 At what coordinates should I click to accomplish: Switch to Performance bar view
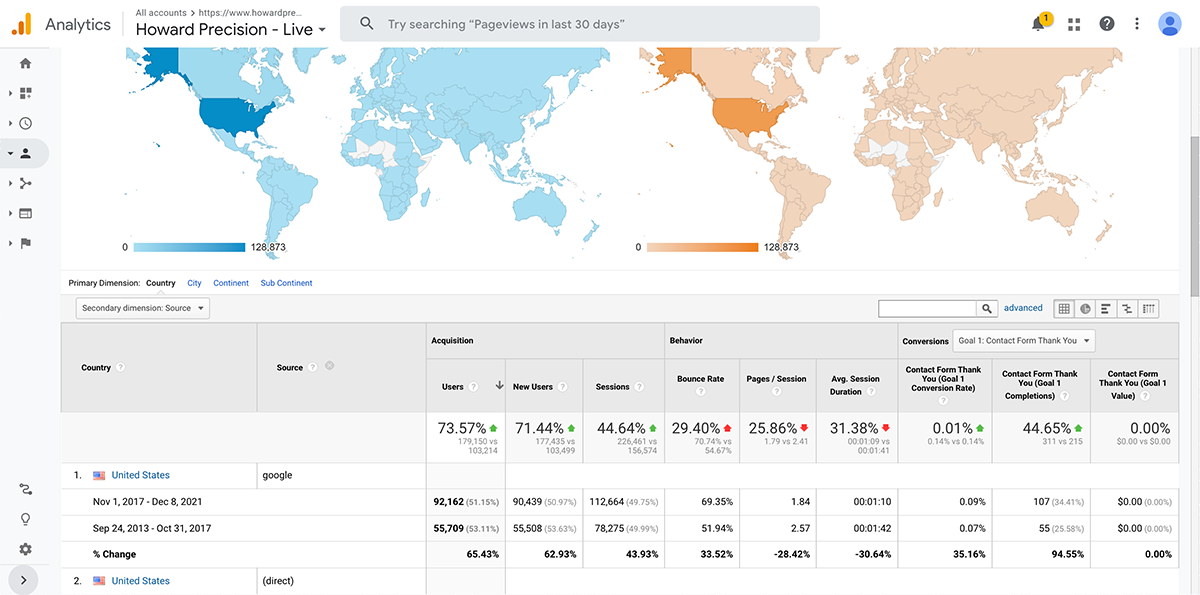point(1106,308)
